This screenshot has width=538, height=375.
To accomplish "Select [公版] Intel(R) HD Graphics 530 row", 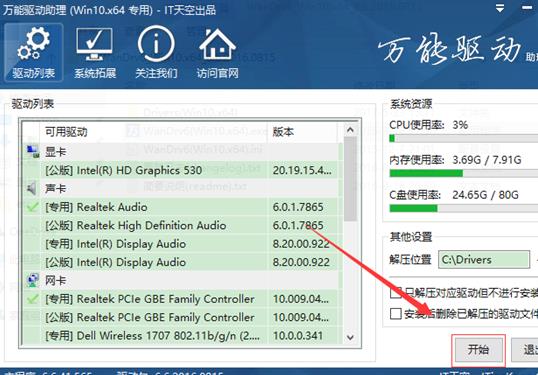I will pyautogui.click(x=182, y=170).
